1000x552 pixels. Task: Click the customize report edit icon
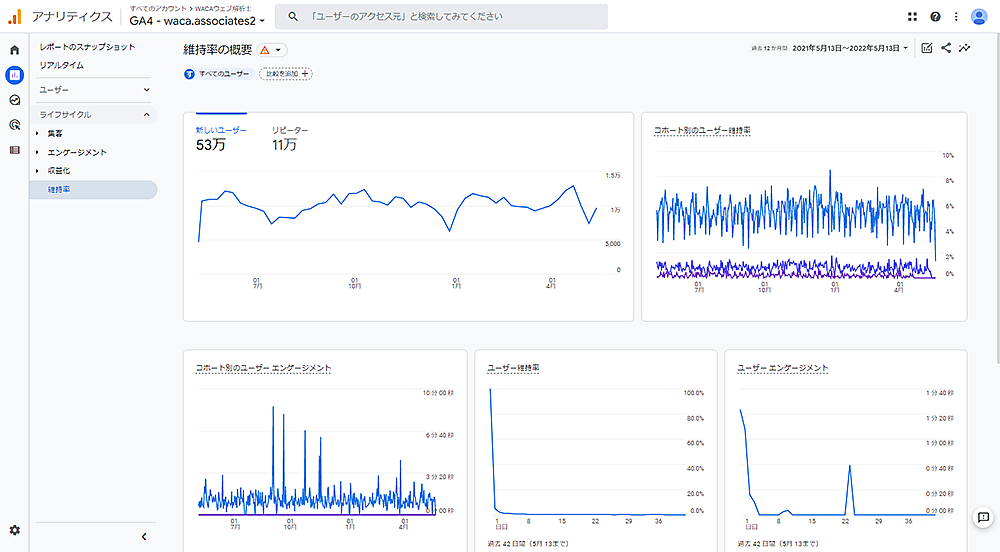click(x=927, y=48)
